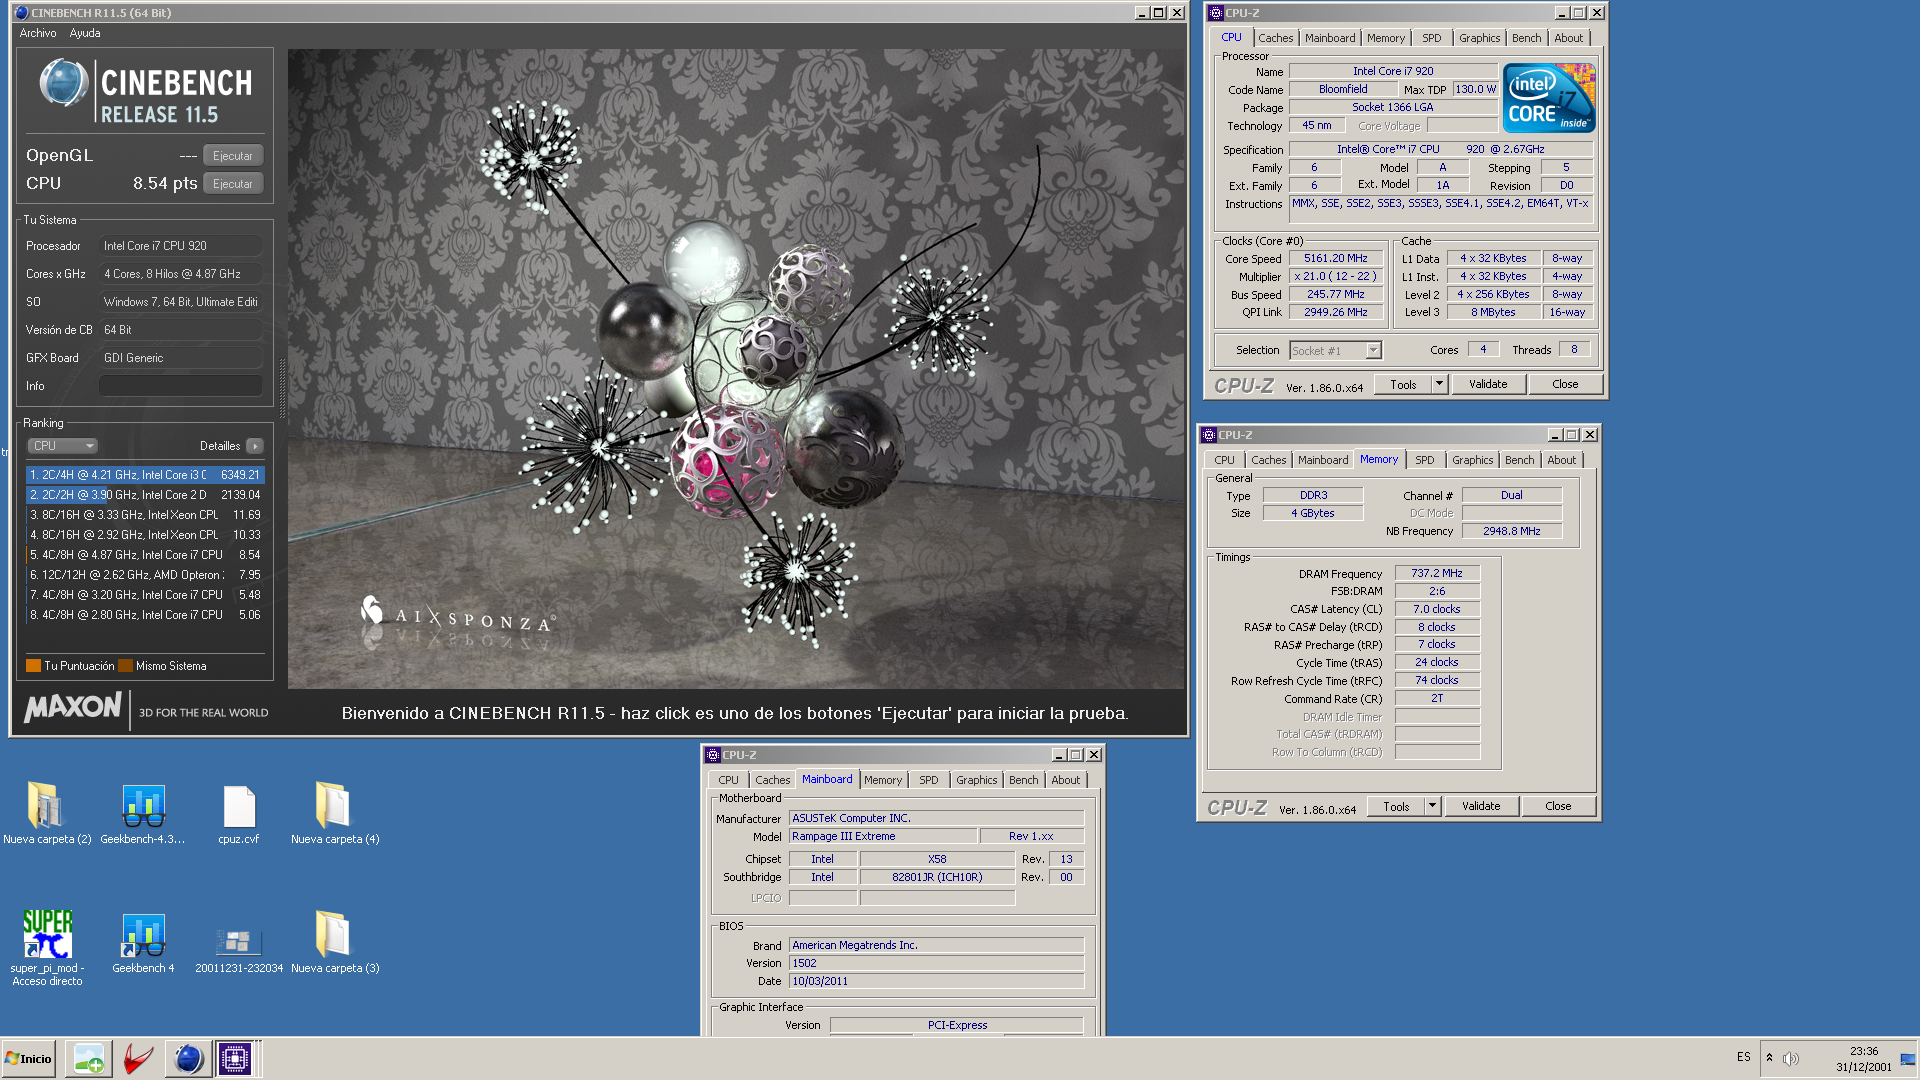
Task: Click the Memory CPU-Z title bar icon
Action: [x=1209, y=435]
